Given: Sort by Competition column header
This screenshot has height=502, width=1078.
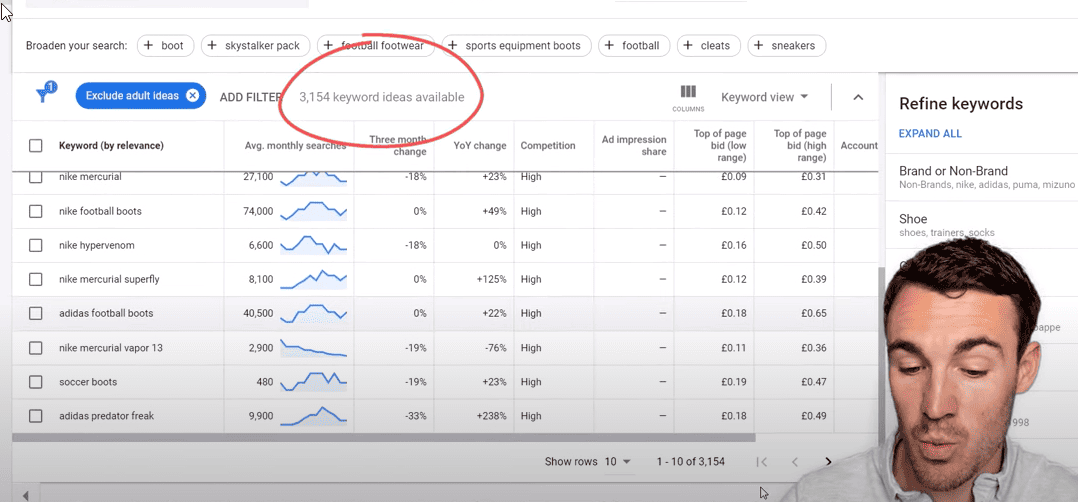Looking at the screenshot, I should click(548, 146).
